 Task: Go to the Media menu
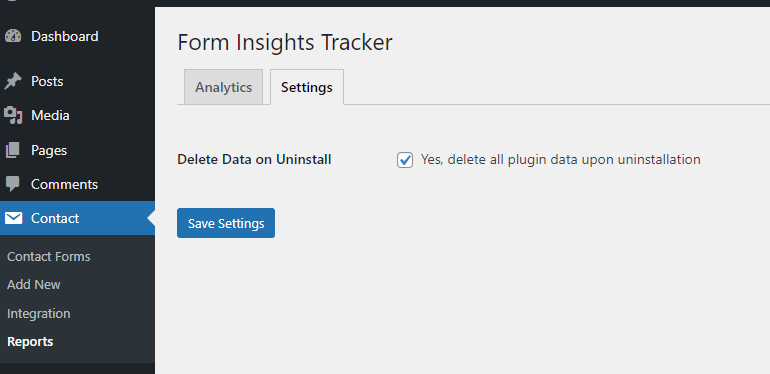50,116
